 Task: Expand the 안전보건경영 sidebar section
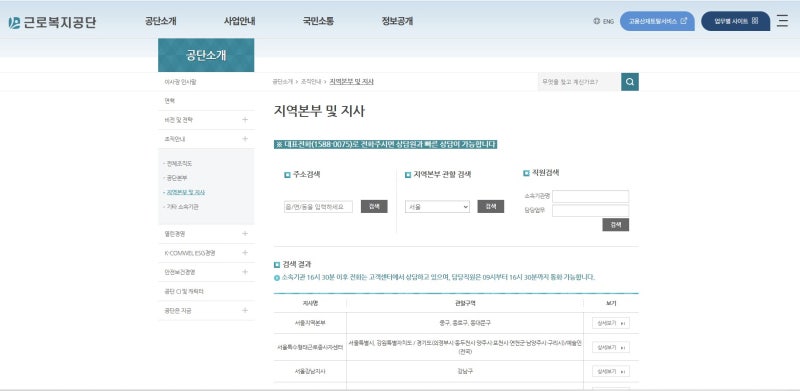click(x=245, y=272)
